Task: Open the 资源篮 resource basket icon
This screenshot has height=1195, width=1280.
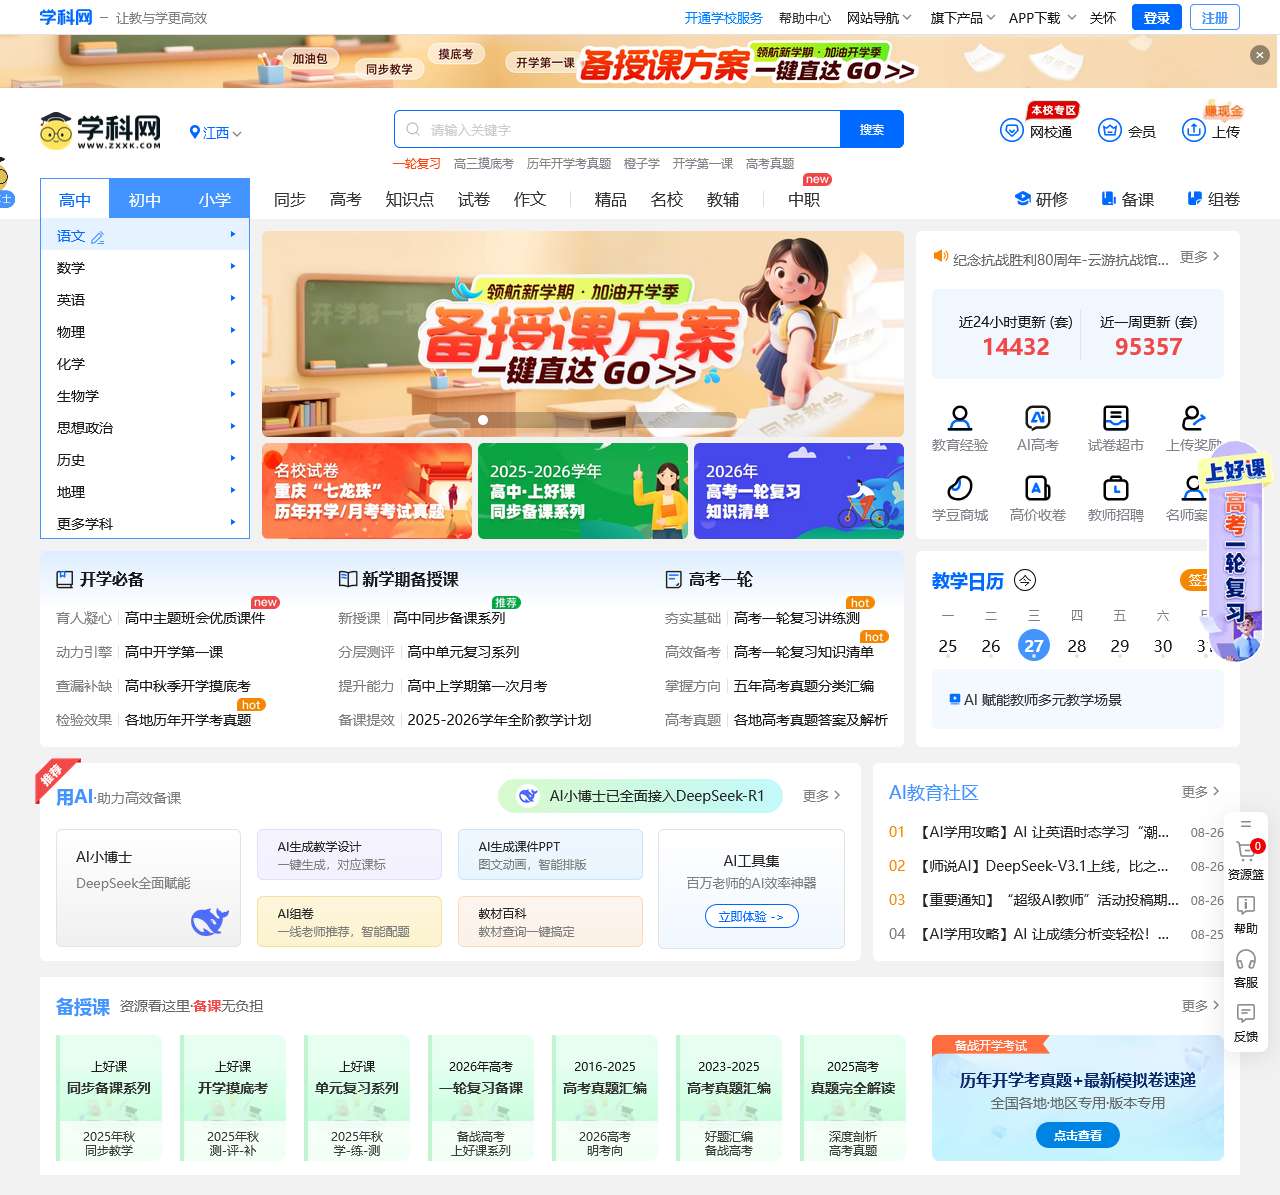Action: 1245,850
